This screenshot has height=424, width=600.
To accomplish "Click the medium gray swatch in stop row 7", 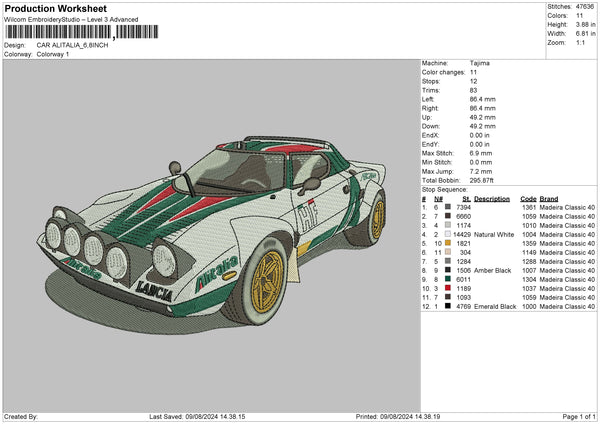I will (x=448, y=261).
